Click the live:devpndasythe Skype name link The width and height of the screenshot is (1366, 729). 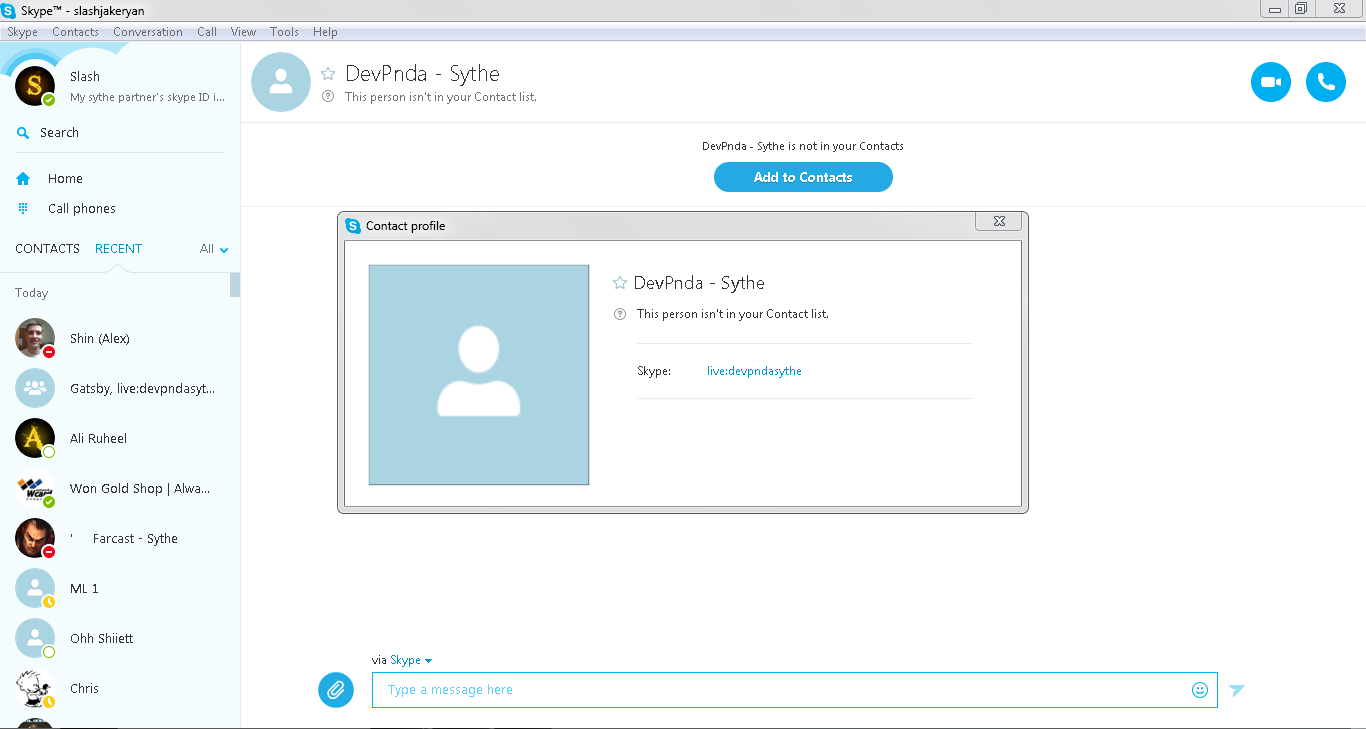point(754,371)
